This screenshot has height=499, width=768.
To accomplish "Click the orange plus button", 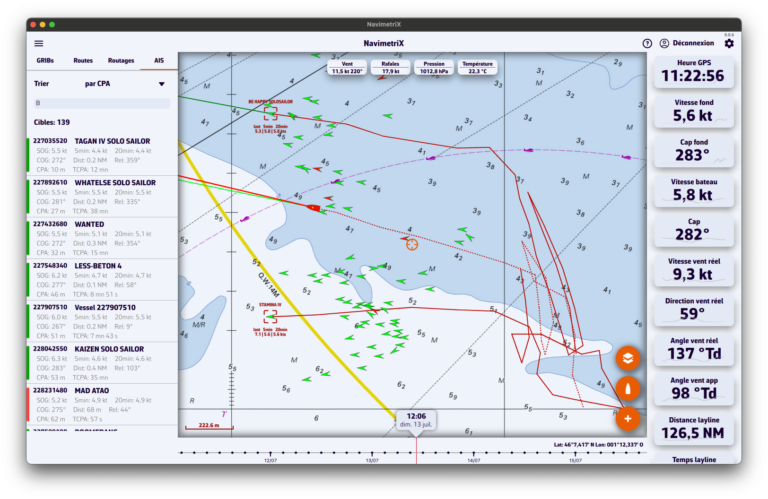I will pyautogui.click(x=627, y=418).
